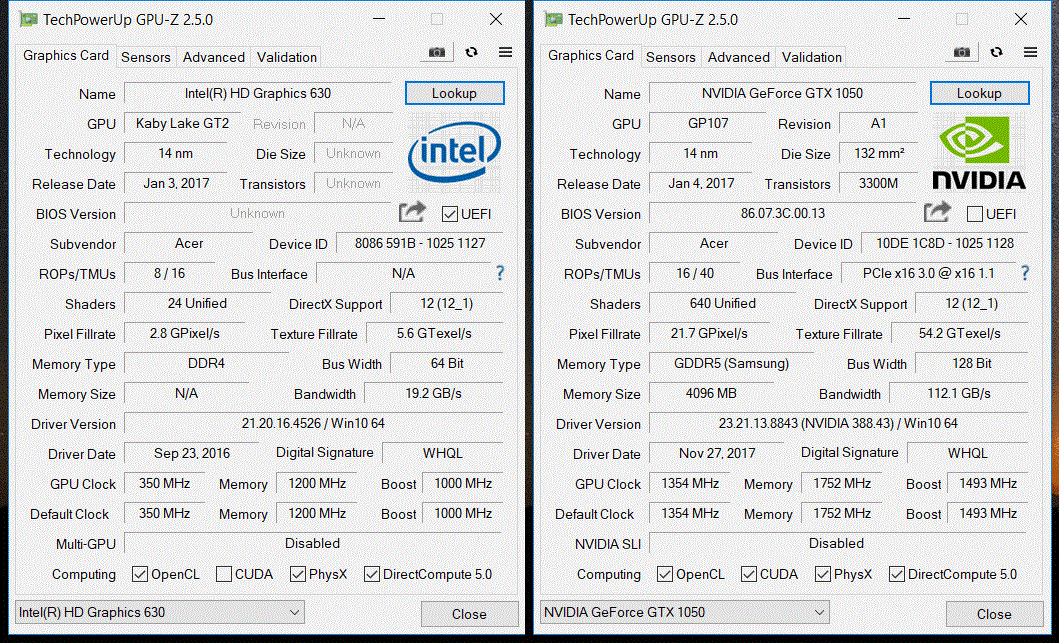Click Shaders field 640 Unified
1059x643 pixels.
723,303
